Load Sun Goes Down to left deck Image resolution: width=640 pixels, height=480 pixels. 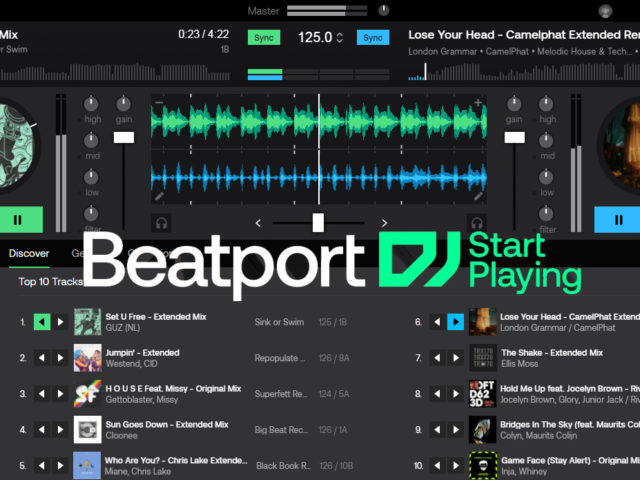[42, 430]
